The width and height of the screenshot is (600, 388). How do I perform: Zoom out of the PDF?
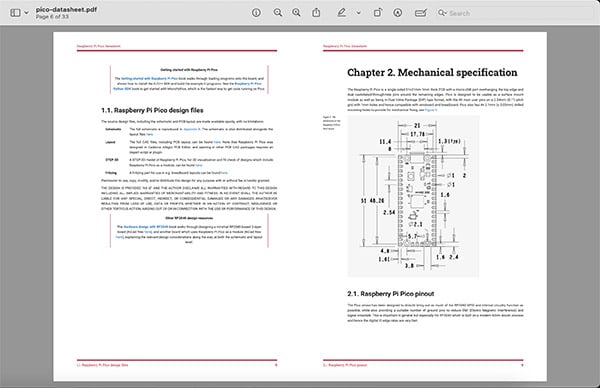point(278,13)
